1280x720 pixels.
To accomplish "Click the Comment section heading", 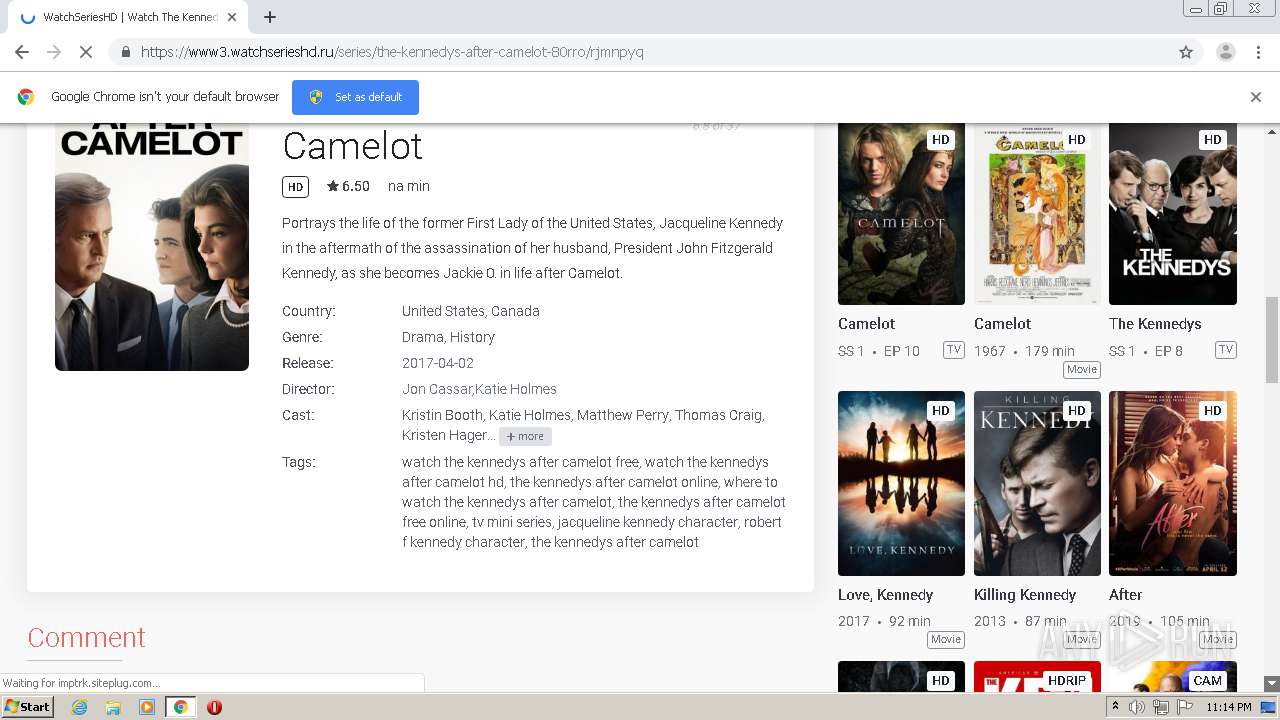I will click(86, 637).
